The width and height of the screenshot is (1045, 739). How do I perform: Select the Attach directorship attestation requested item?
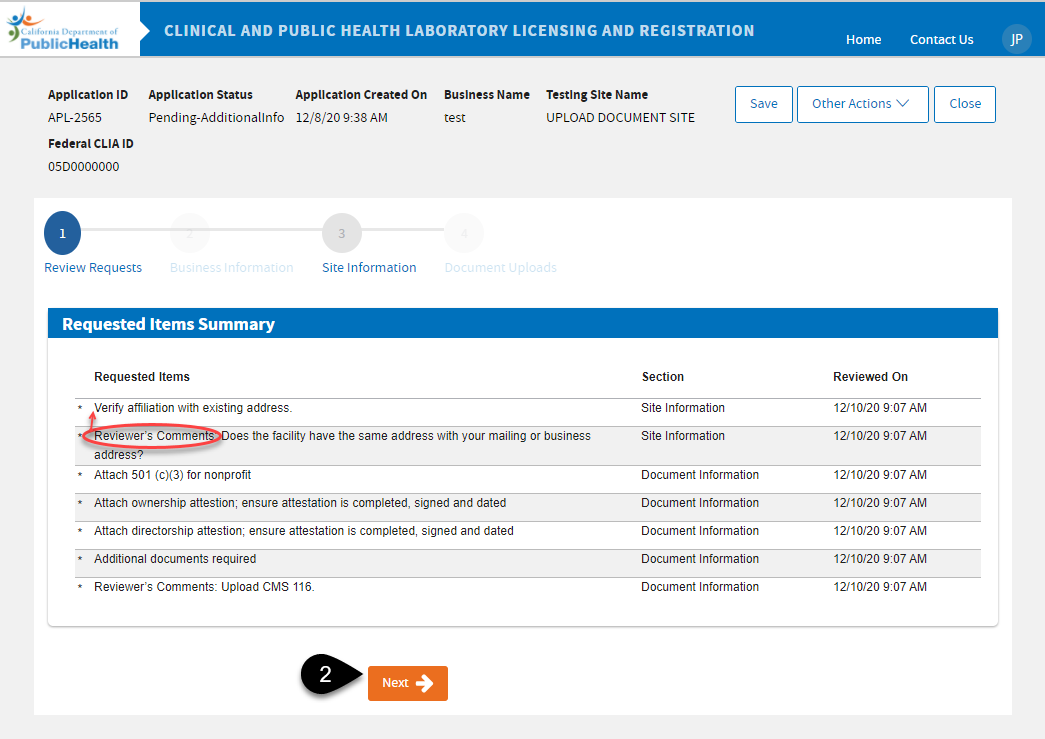tap(303, 531)
